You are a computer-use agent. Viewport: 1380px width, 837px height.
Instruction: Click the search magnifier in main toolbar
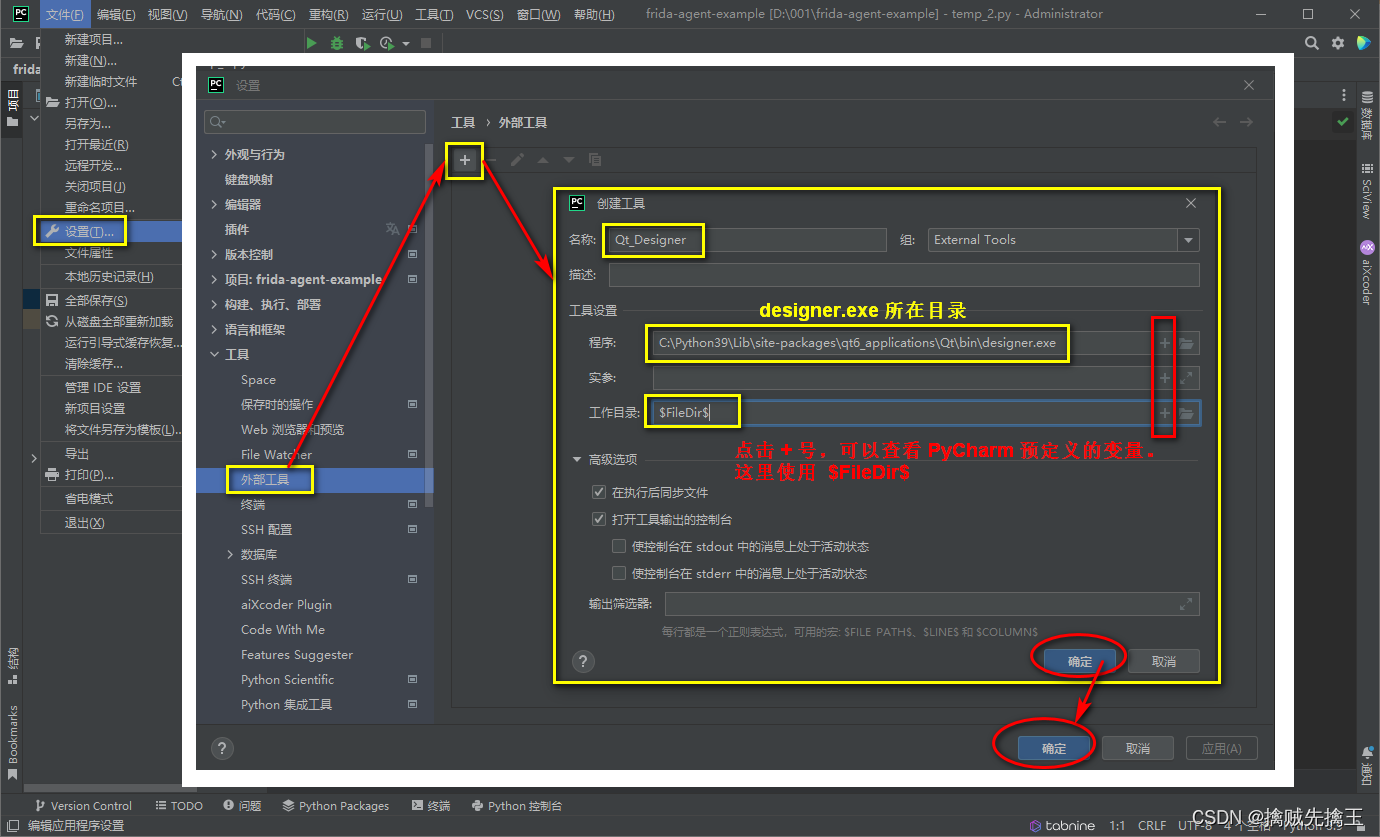pyautogui.click(x=1312, y=43)
